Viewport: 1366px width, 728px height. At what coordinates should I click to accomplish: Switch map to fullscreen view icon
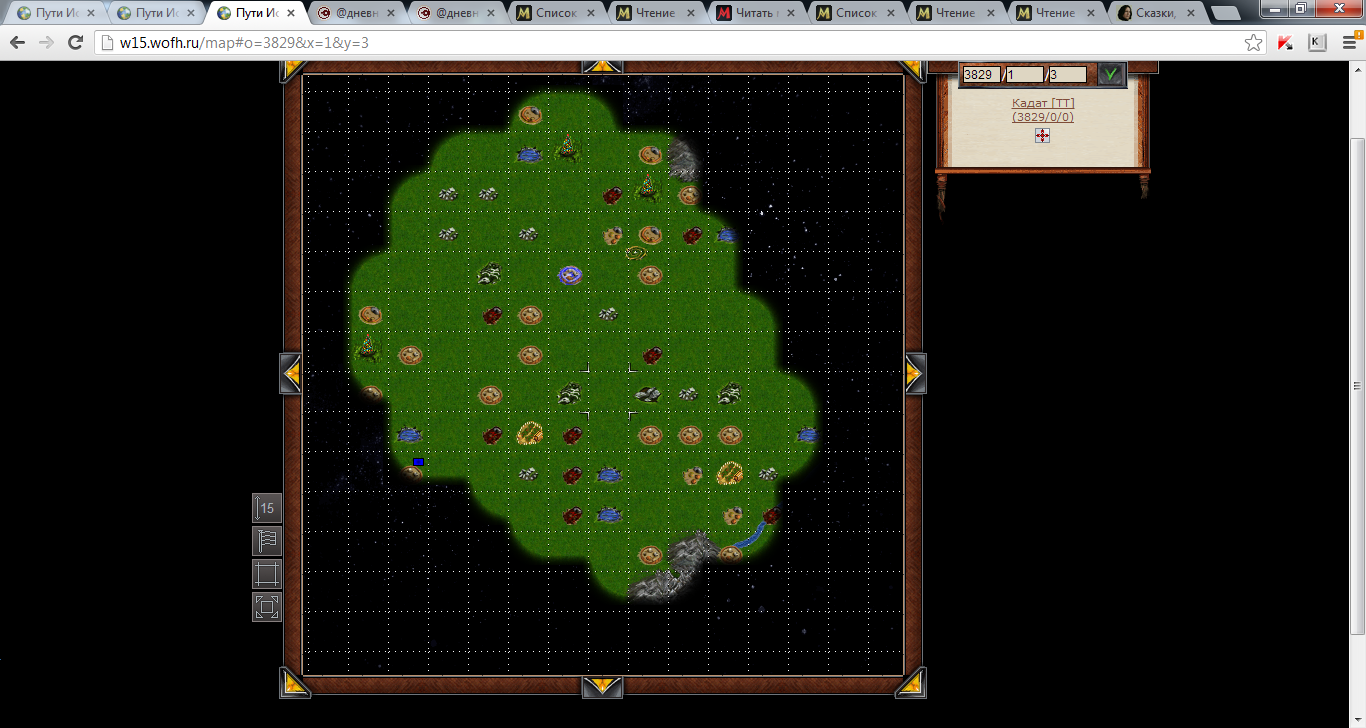coord(267,607)
